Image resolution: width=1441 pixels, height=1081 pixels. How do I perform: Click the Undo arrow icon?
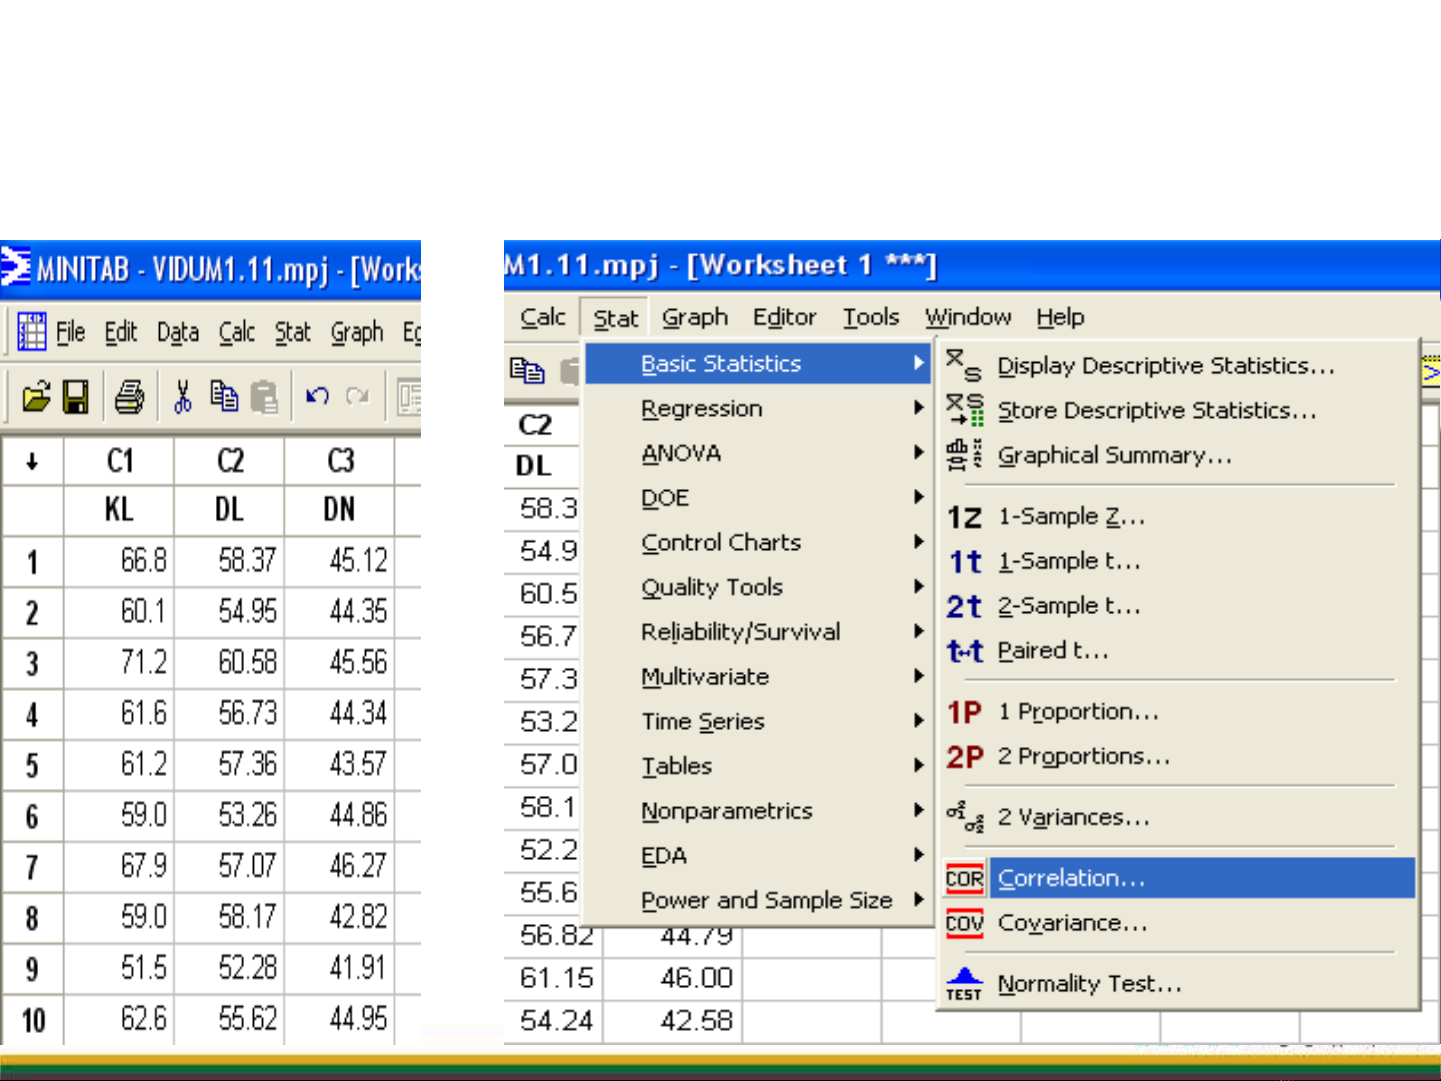[318, 397]
